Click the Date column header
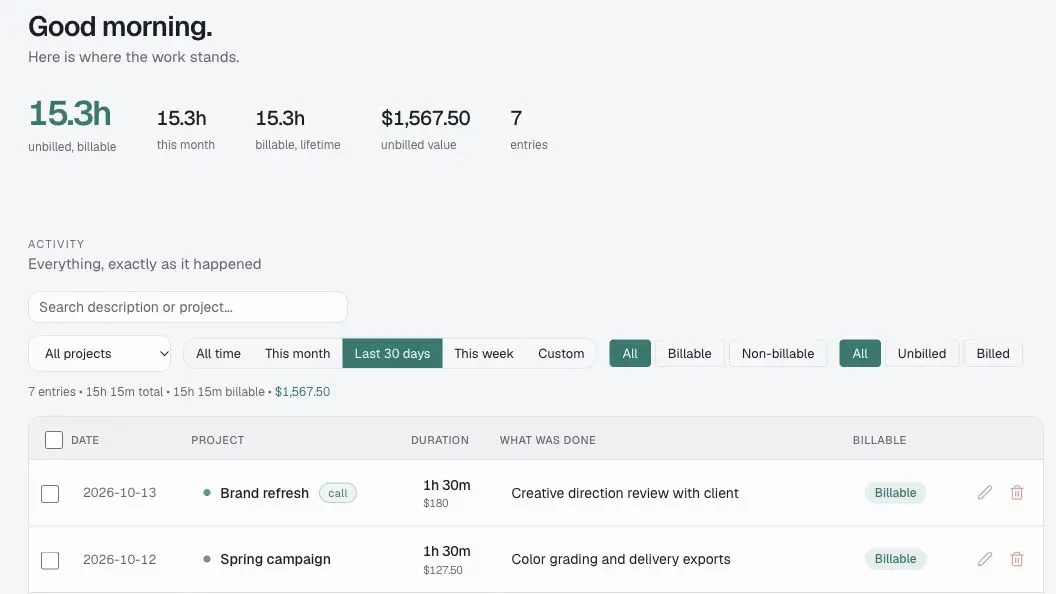This screenshot has height=594, width=1056. coord(85,440)
